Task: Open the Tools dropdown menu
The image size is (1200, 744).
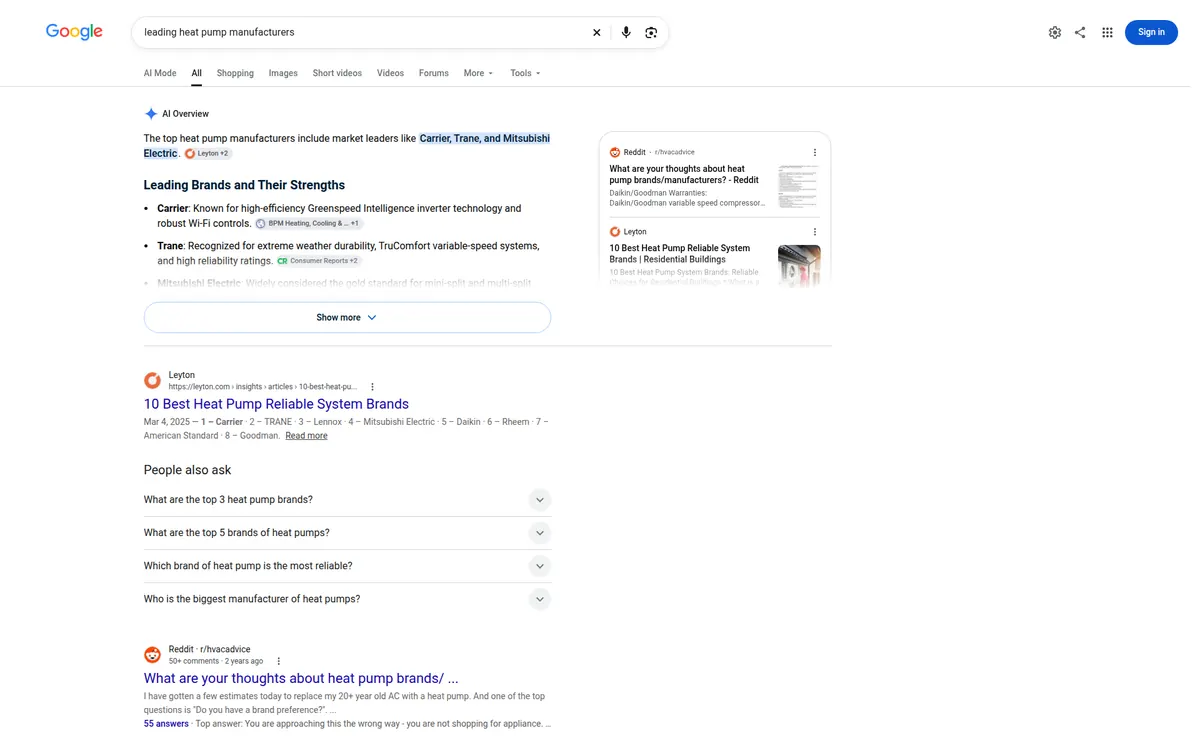Action: click(525, 73)
